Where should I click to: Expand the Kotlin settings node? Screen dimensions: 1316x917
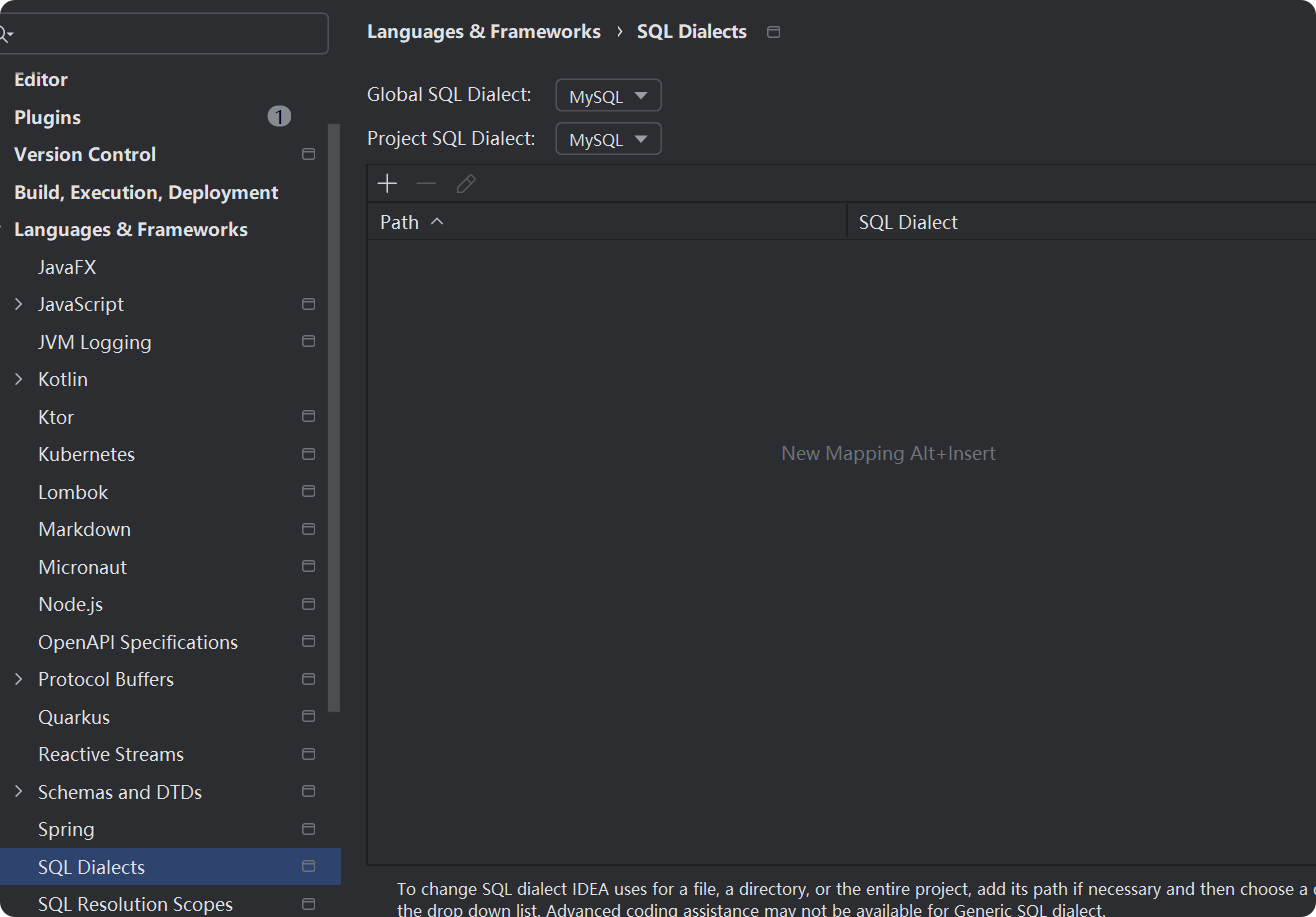[17, 378]
